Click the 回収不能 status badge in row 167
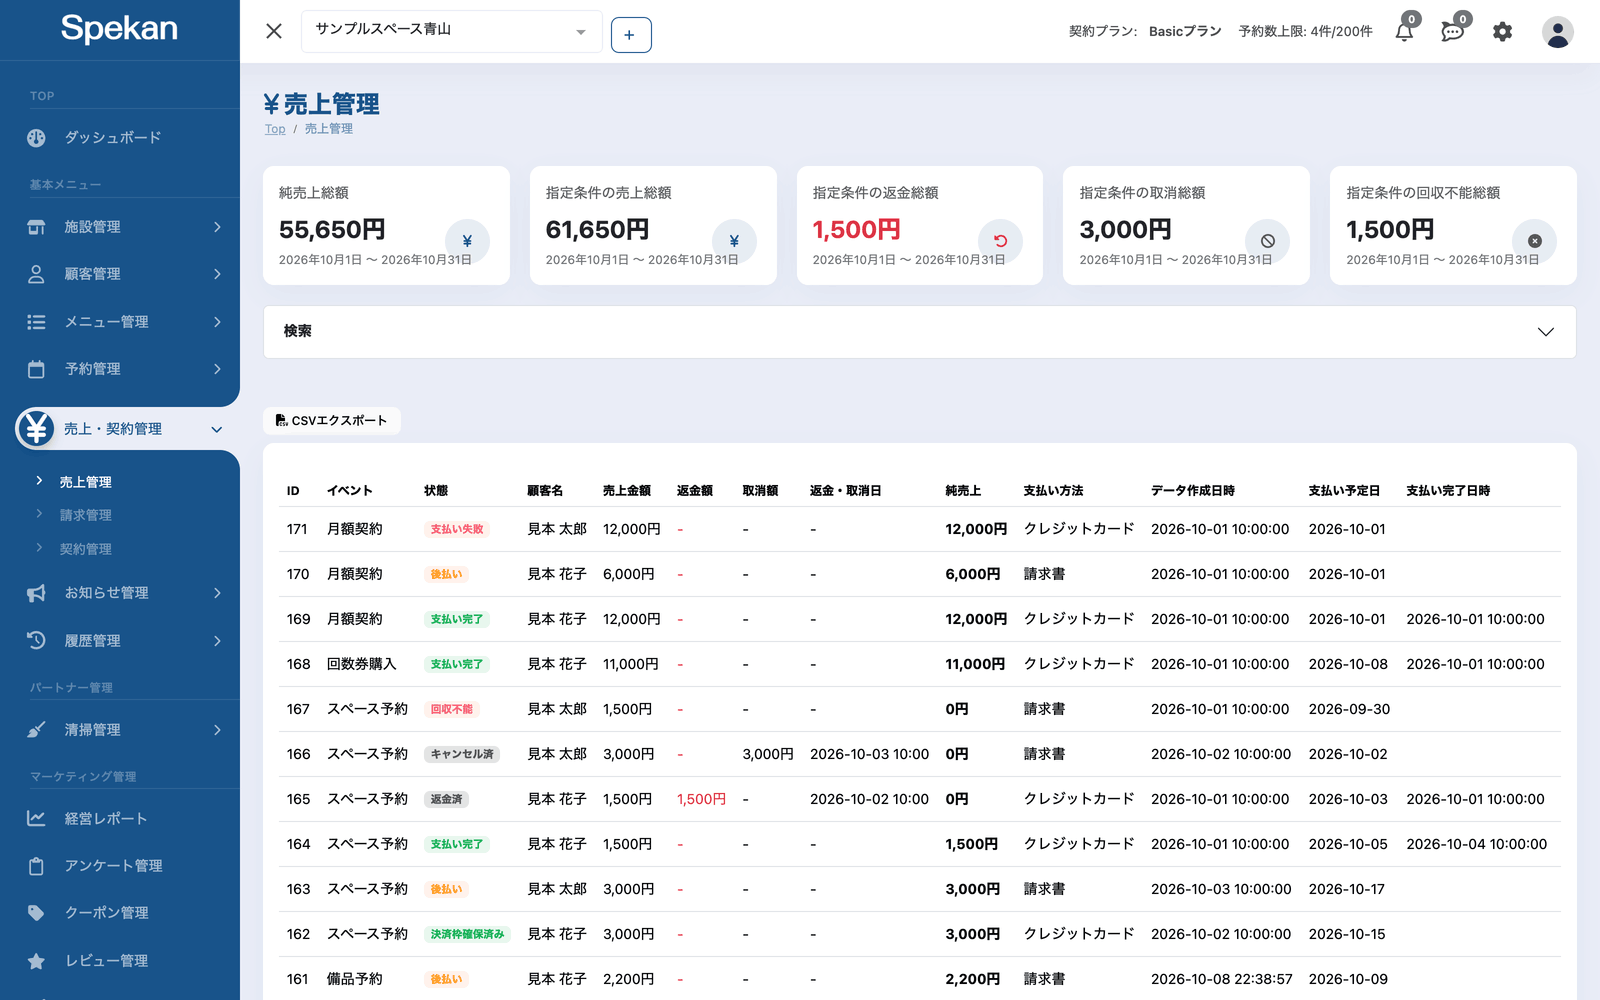The height and width of the screenshot is (1000, 1600). click(x=452, y=709)
